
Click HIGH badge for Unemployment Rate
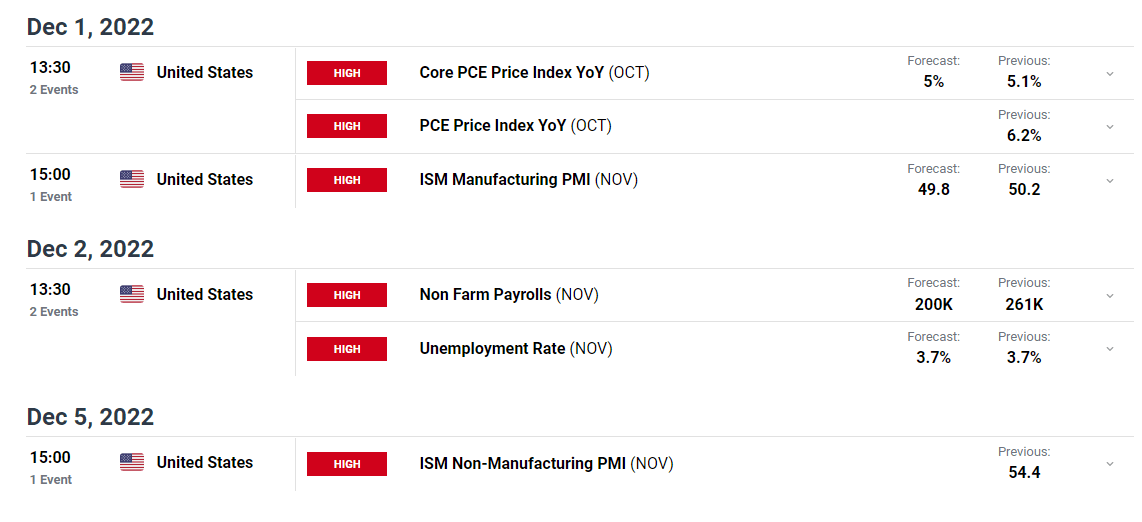(347, 349)
